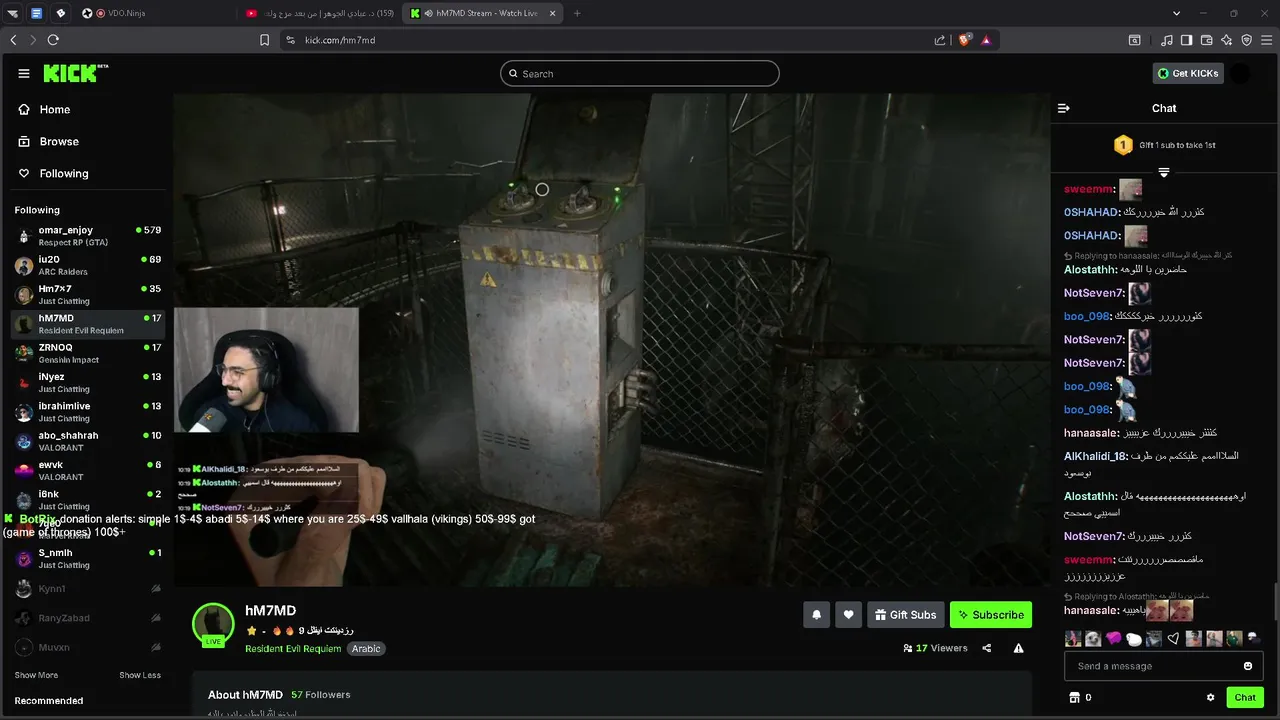This screenshot has width=1280, height=720.
Task: Open the user profile avatar menu
Action: [1240, 73]
